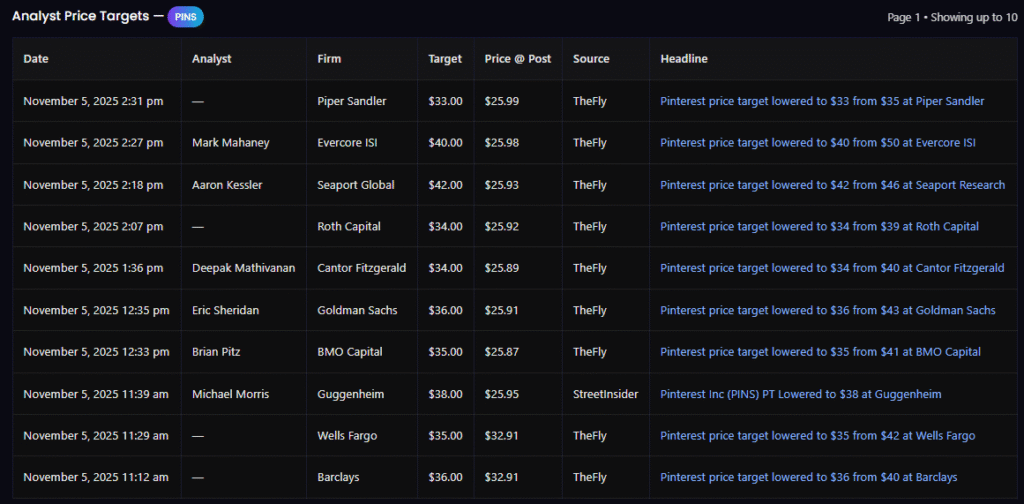Open Goldman Sachs price target headline
The height and width of the screenshot is (504, 1024).
click(827, 310)
